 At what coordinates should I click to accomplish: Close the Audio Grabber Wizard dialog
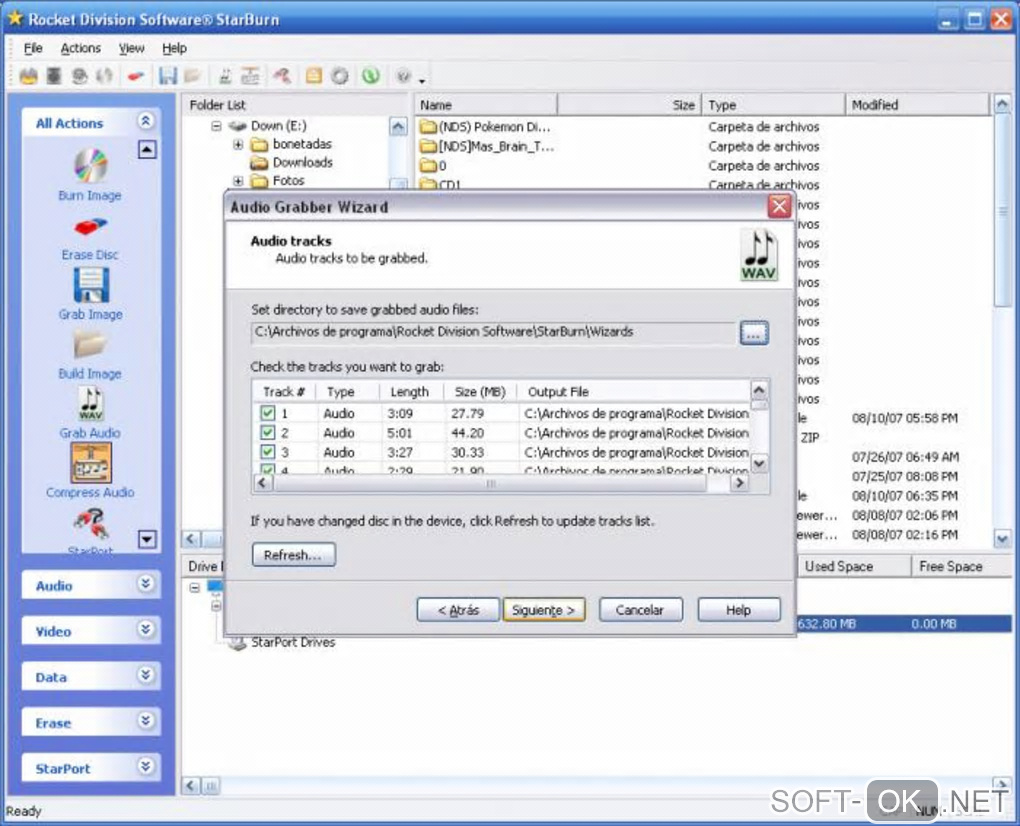(x=779, y=207)
